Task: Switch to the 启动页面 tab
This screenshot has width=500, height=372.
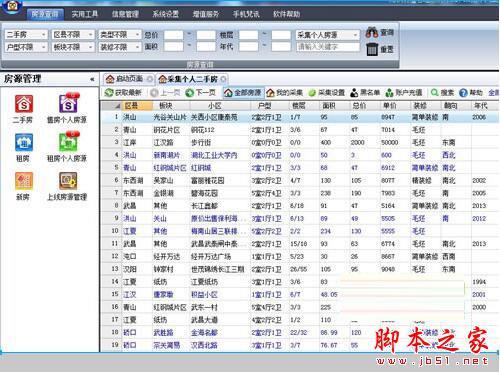Action: (x=129, y=79)
